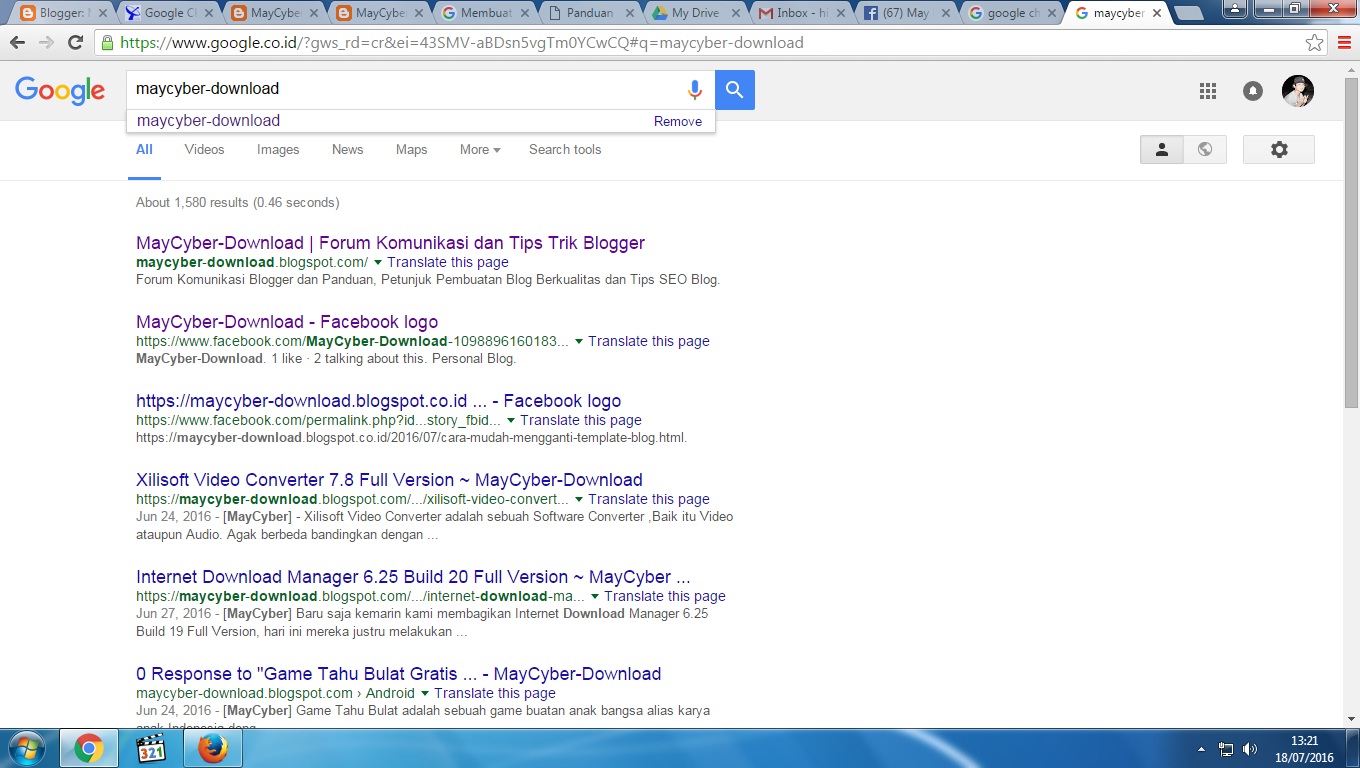Click the browser back arrow
The width and height of the screenshot is (1360, 768).
(18, 43)
